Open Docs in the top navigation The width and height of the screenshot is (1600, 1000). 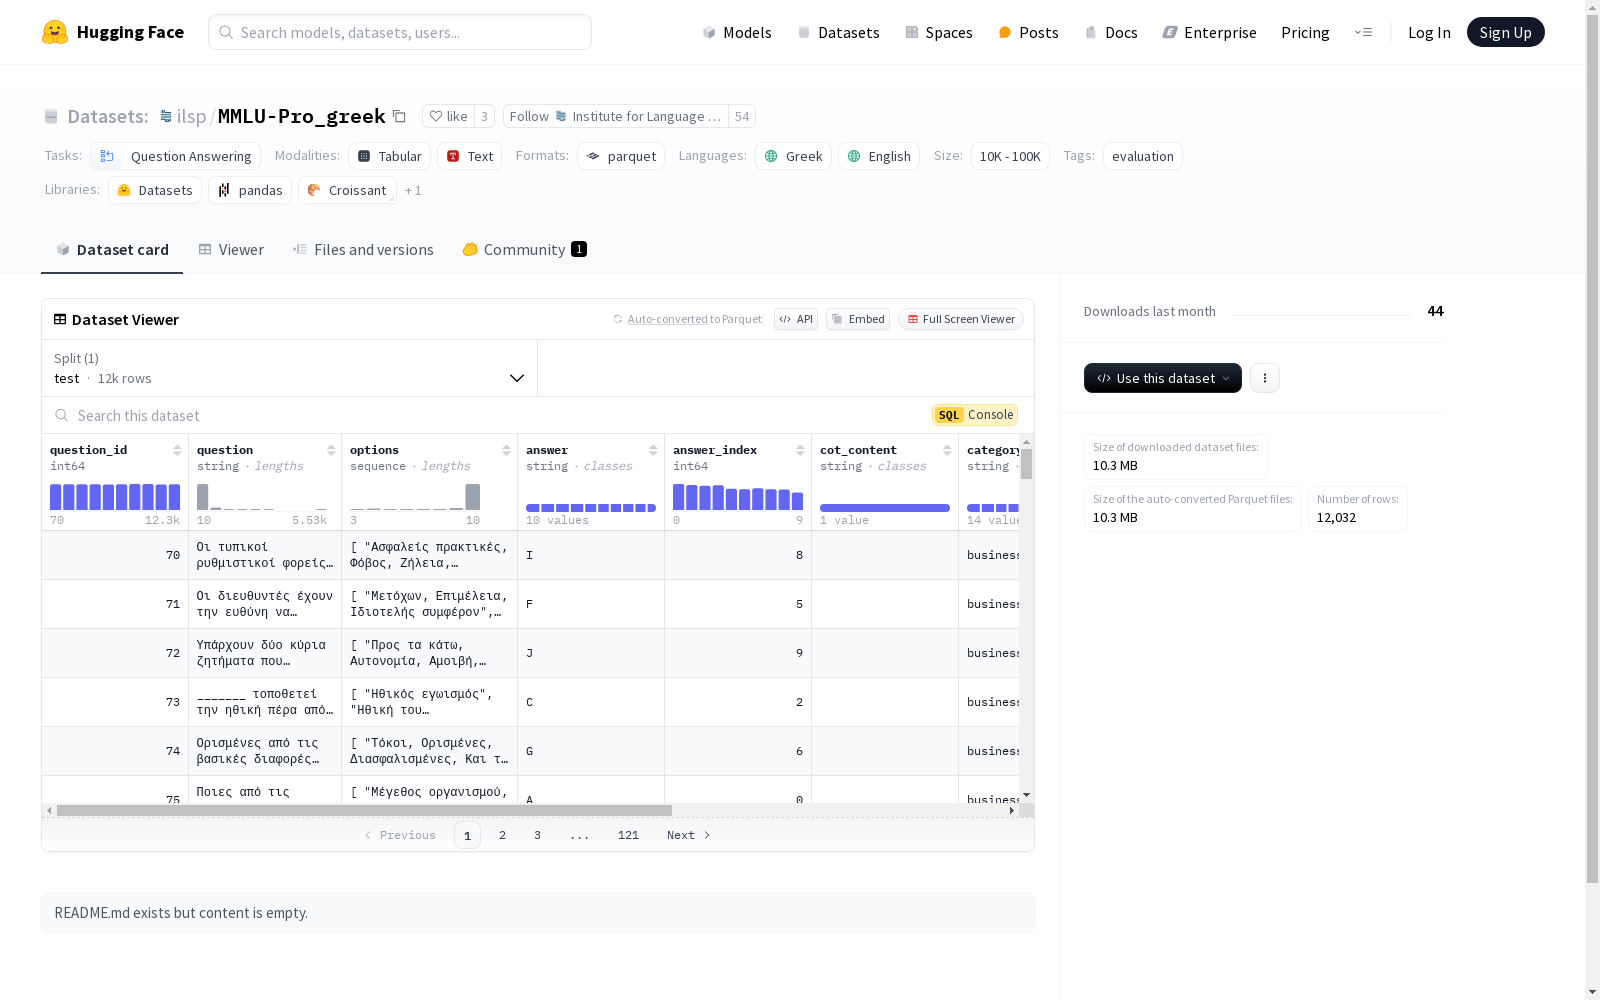click(x=1111, y=32)
